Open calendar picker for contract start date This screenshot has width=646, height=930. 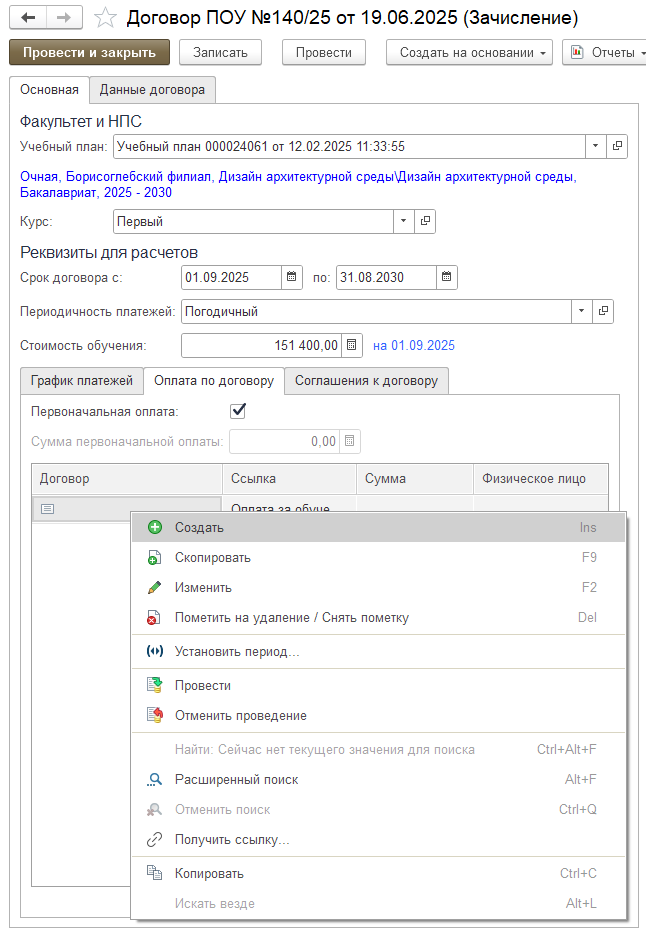click(291, 277)
